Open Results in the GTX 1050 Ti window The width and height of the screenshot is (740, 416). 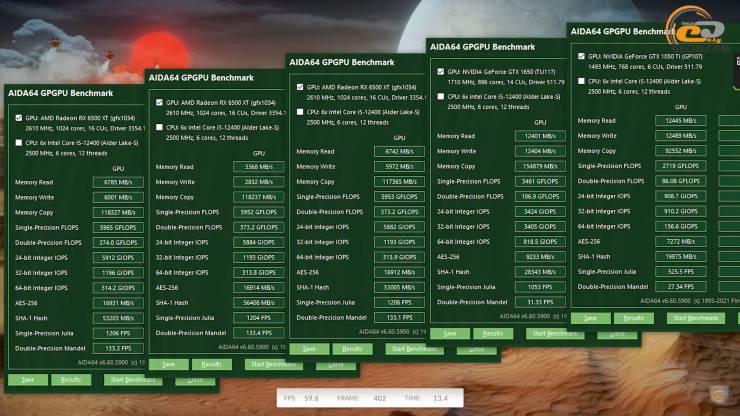[x=633, y=318]
